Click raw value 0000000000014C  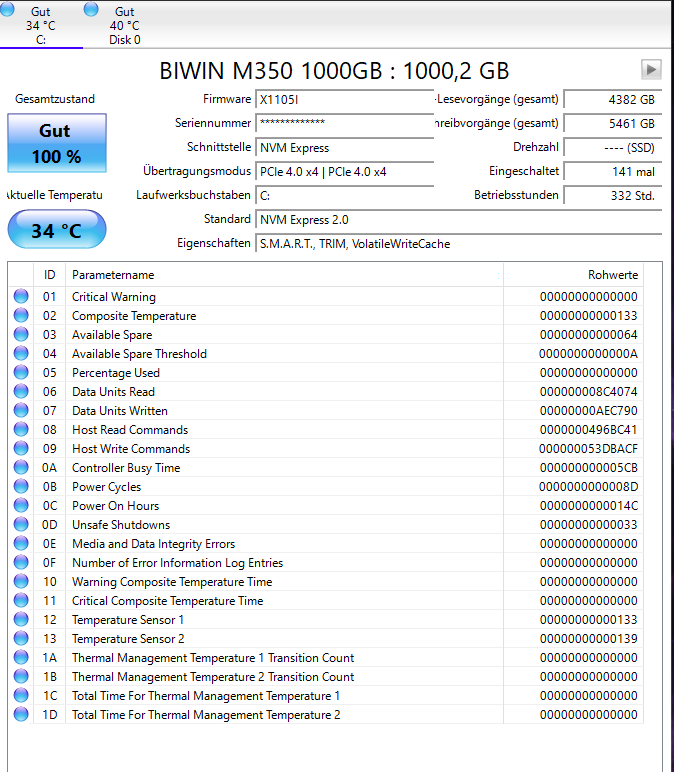(589, 506)
